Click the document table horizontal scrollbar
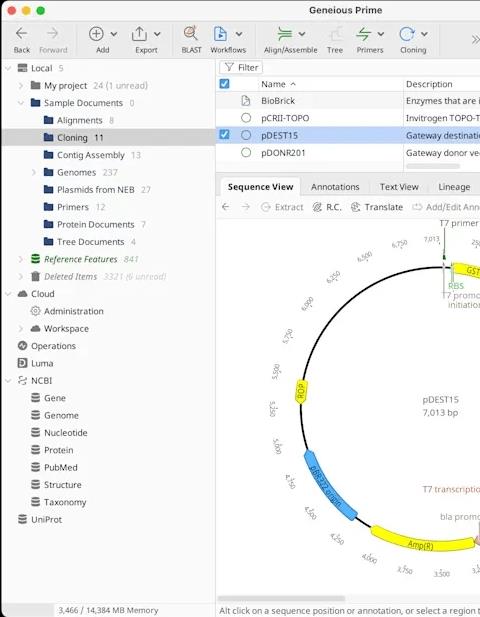The height and width of the screenshot is (617, 480). (x=433, y=166)
